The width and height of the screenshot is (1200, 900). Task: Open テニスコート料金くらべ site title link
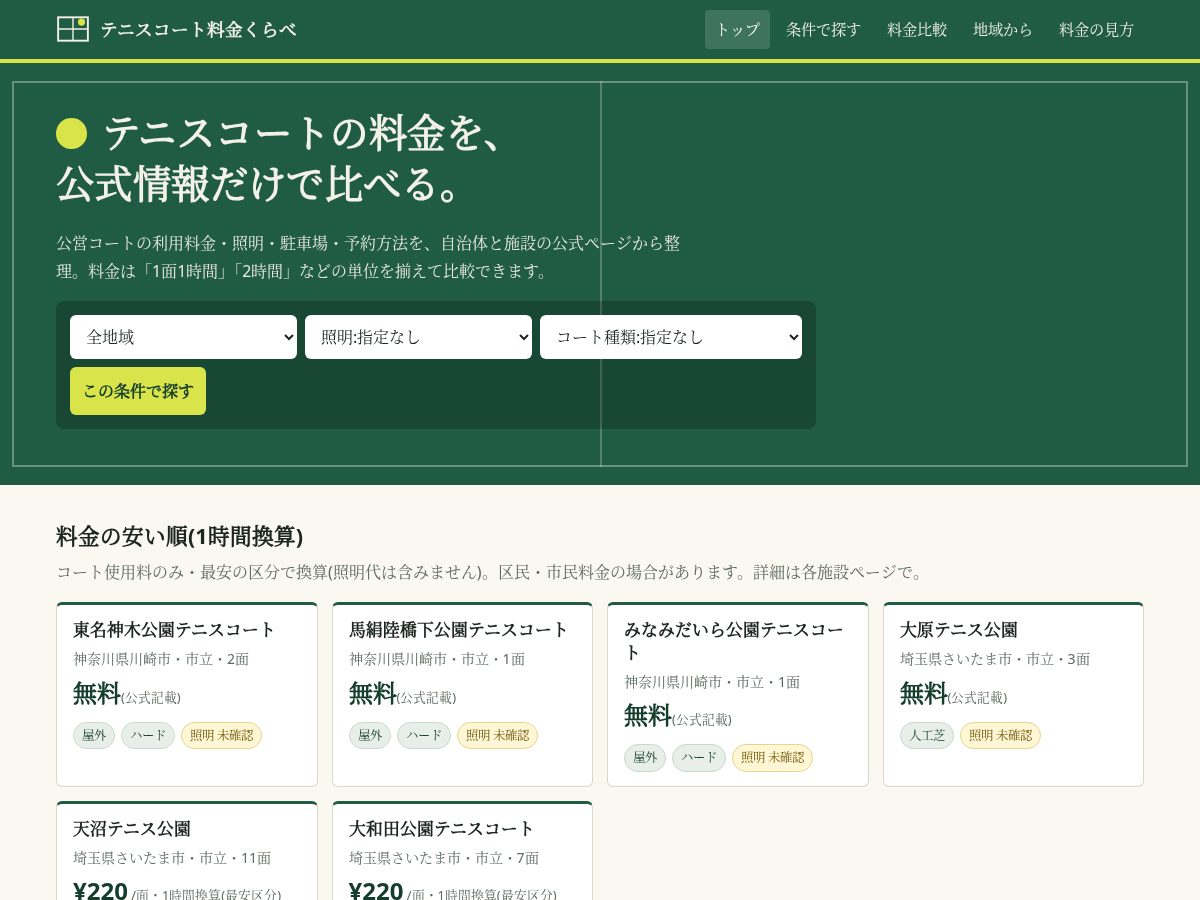pos(198,29)
